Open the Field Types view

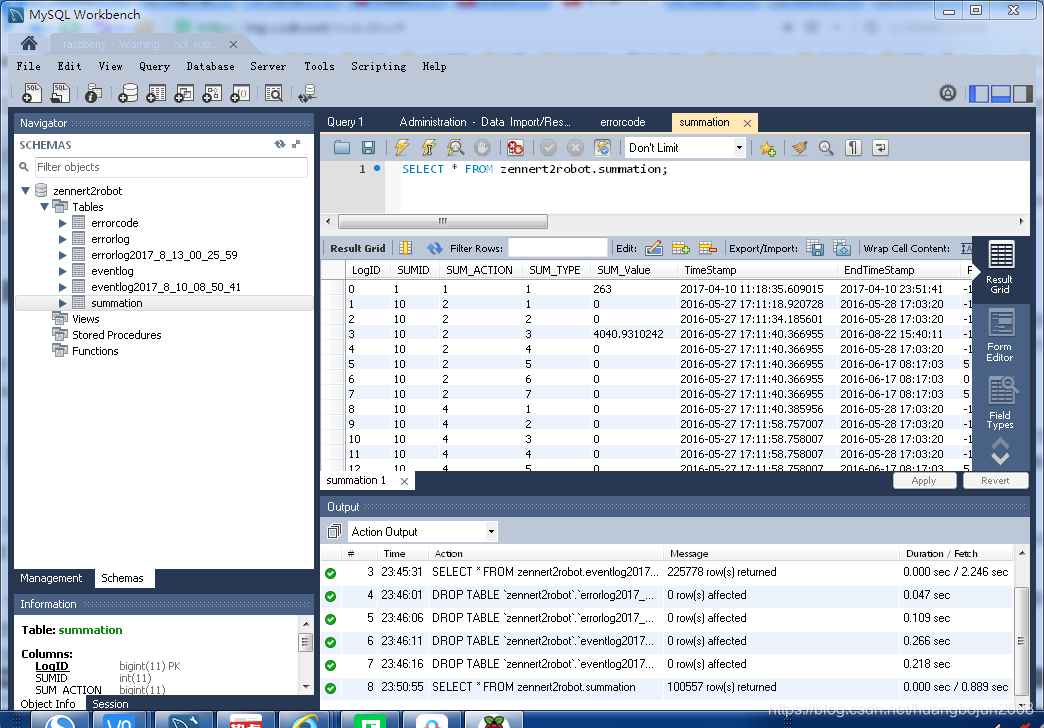point(1000,403)
